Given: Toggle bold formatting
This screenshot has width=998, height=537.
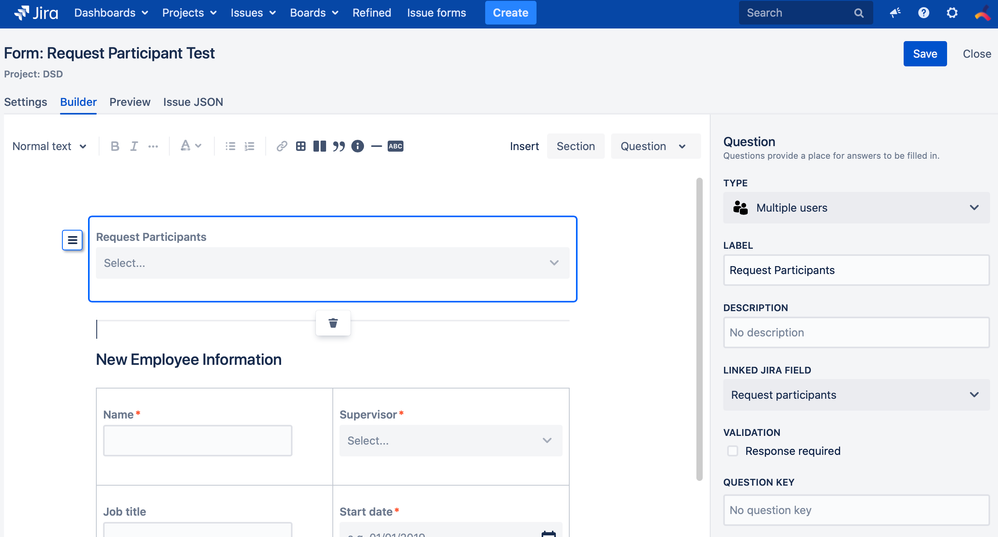Looking at the screenshot, I should pos(115,146).
